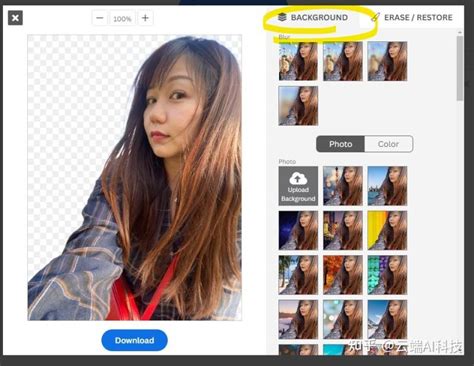Image resolution: width=474 pixels, height=366 pixels.
Task: Click the Upload Background tile
Action: coord(298,186)
